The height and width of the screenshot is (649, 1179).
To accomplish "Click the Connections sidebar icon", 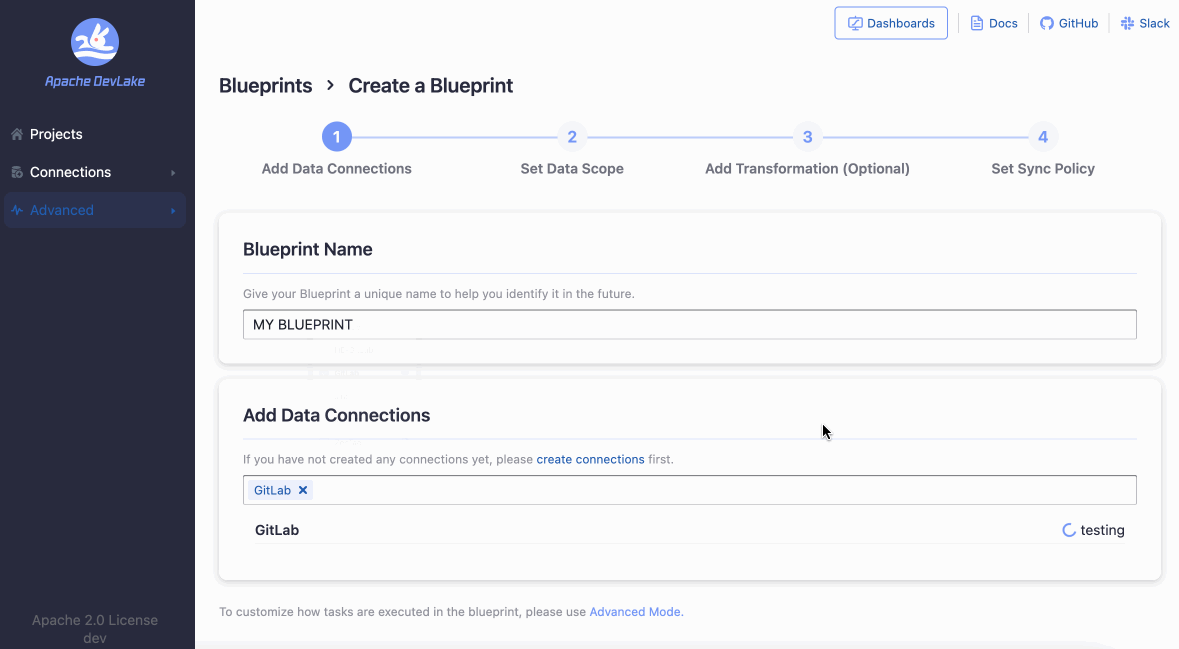I will (17, 172).
